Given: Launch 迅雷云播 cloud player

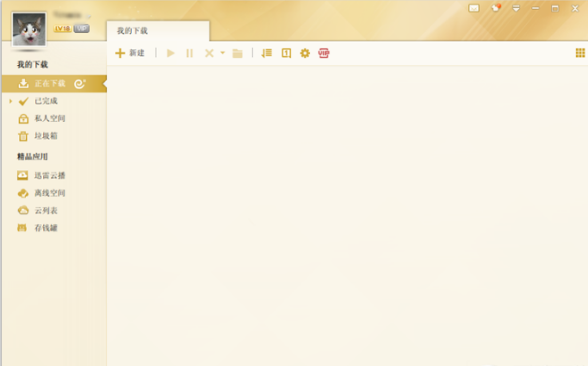Looking at the screenshot, I should coord(50,175).
